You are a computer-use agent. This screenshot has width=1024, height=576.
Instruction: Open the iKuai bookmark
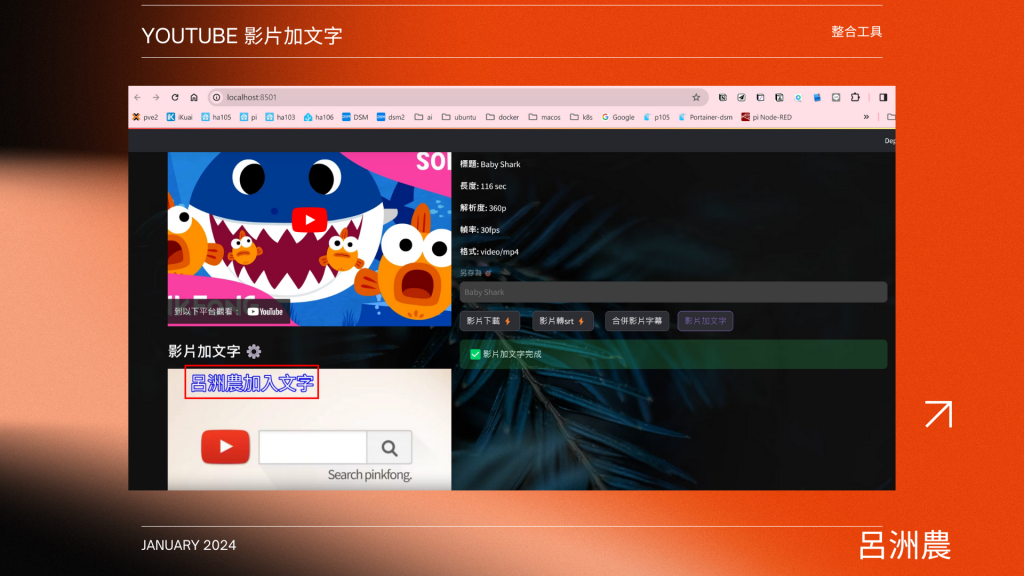(180, 118)
